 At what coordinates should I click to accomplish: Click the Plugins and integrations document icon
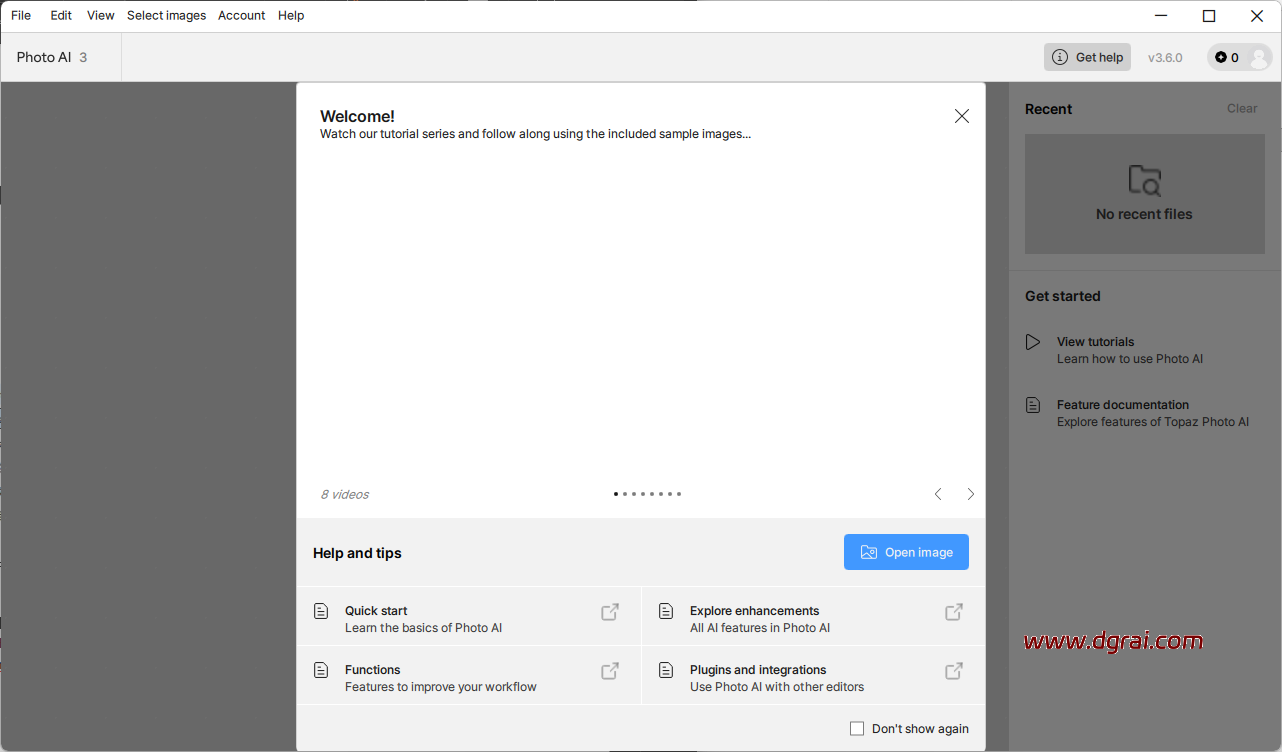point(665,670)
